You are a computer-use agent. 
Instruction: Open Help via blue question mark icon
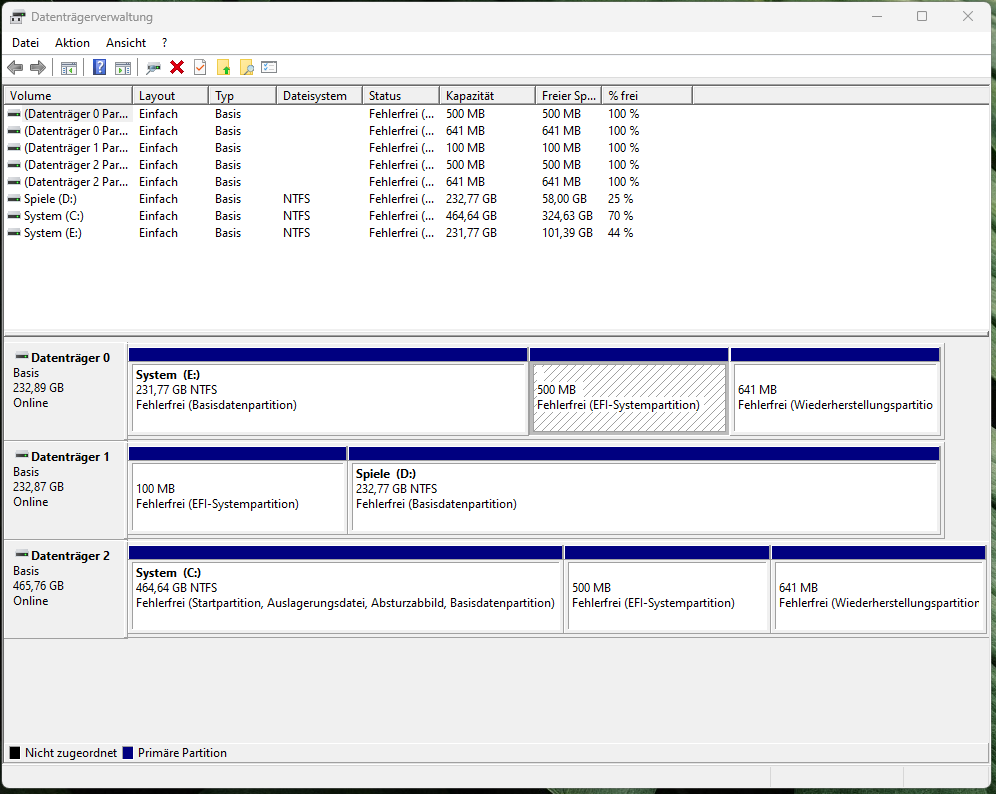100,67
